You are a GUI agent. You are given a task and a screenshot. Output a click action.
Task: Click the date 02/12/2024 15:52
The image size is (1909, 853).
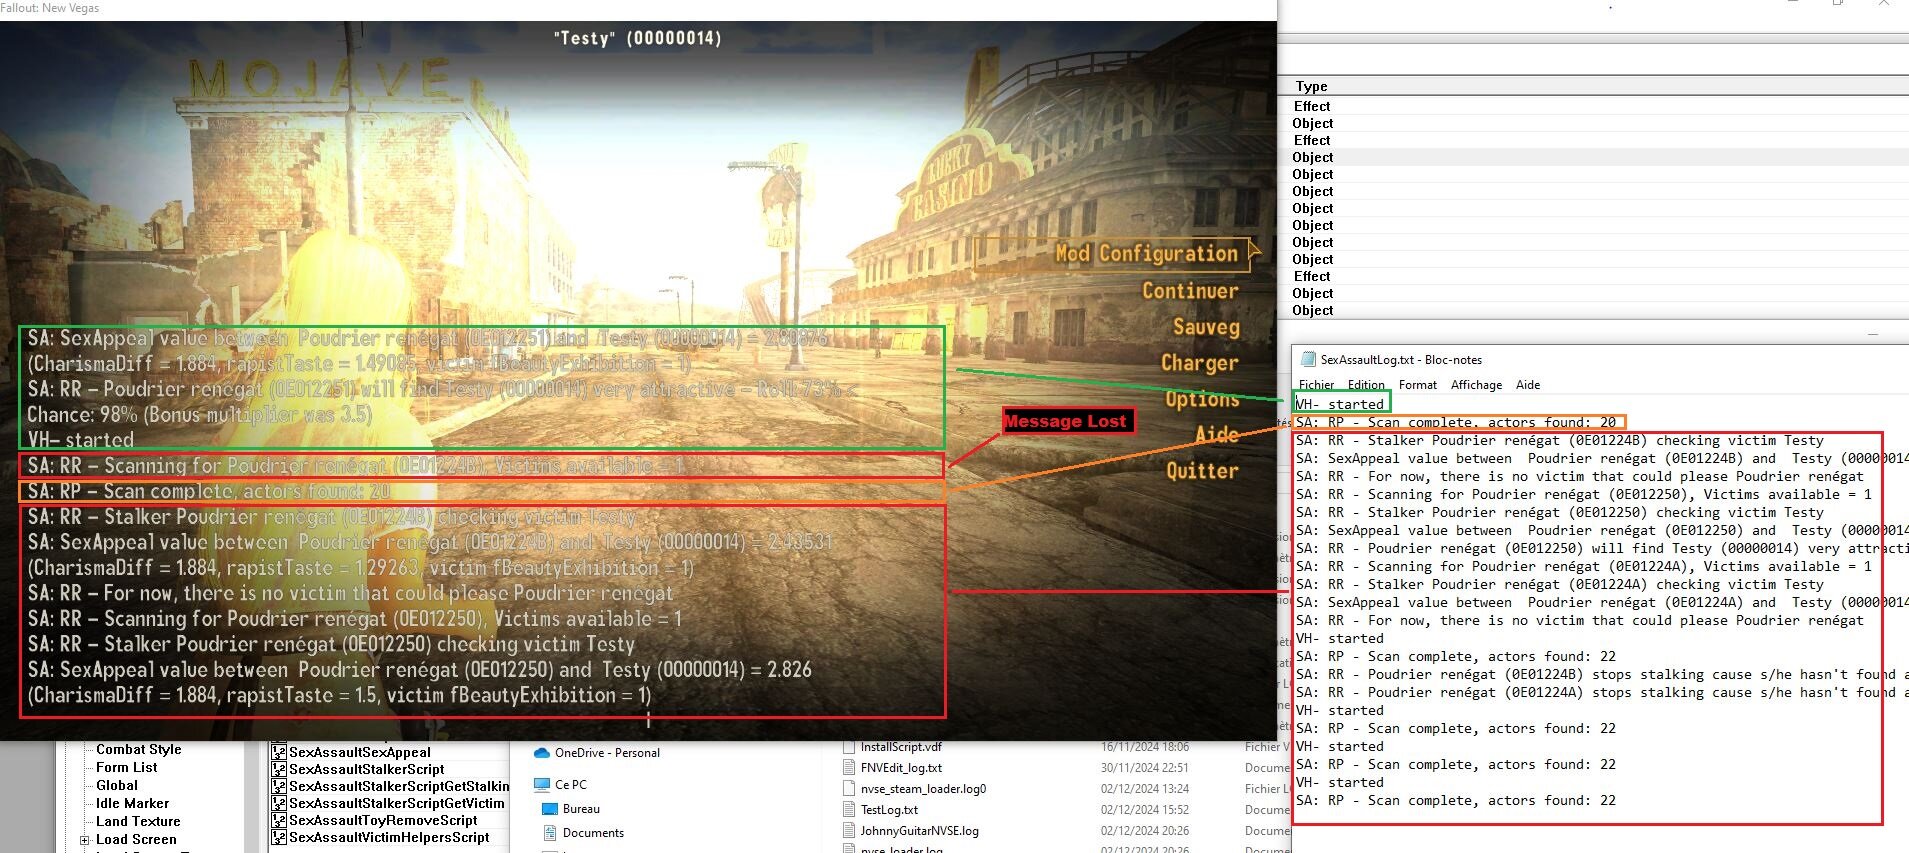(1145, 810)
